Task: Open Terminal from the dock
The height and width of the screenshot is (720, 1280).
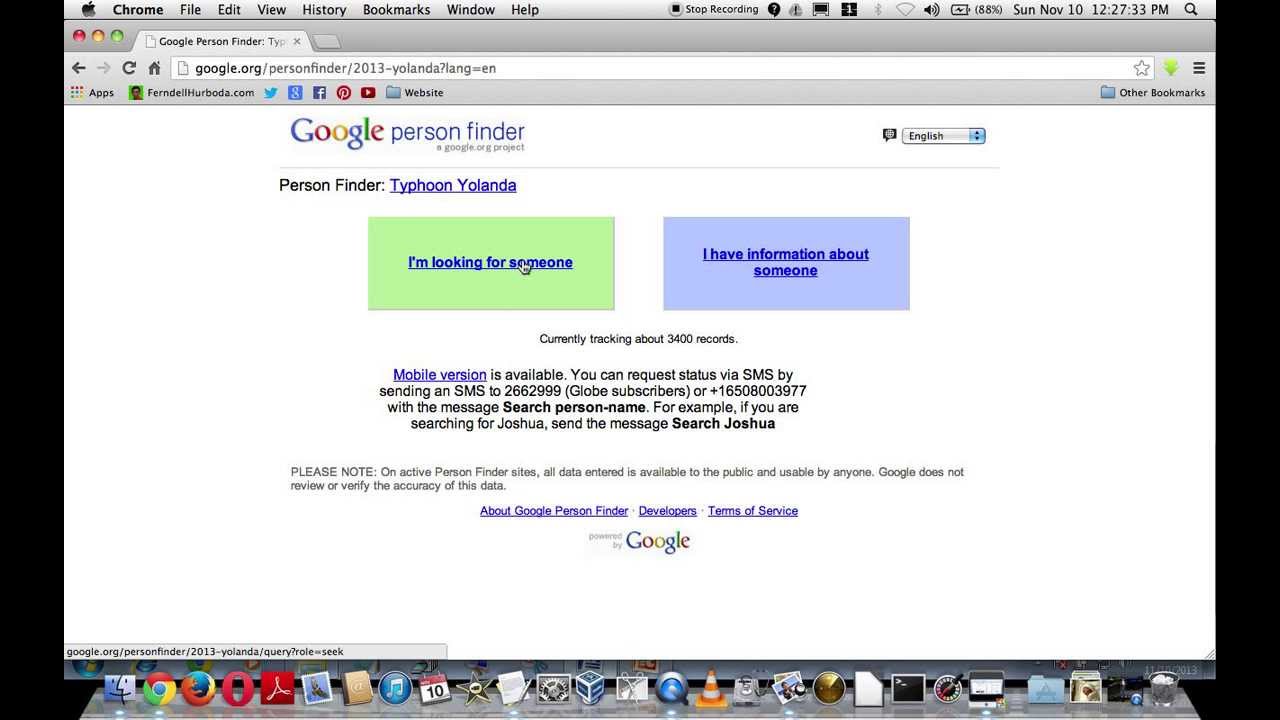Action: 909,688
